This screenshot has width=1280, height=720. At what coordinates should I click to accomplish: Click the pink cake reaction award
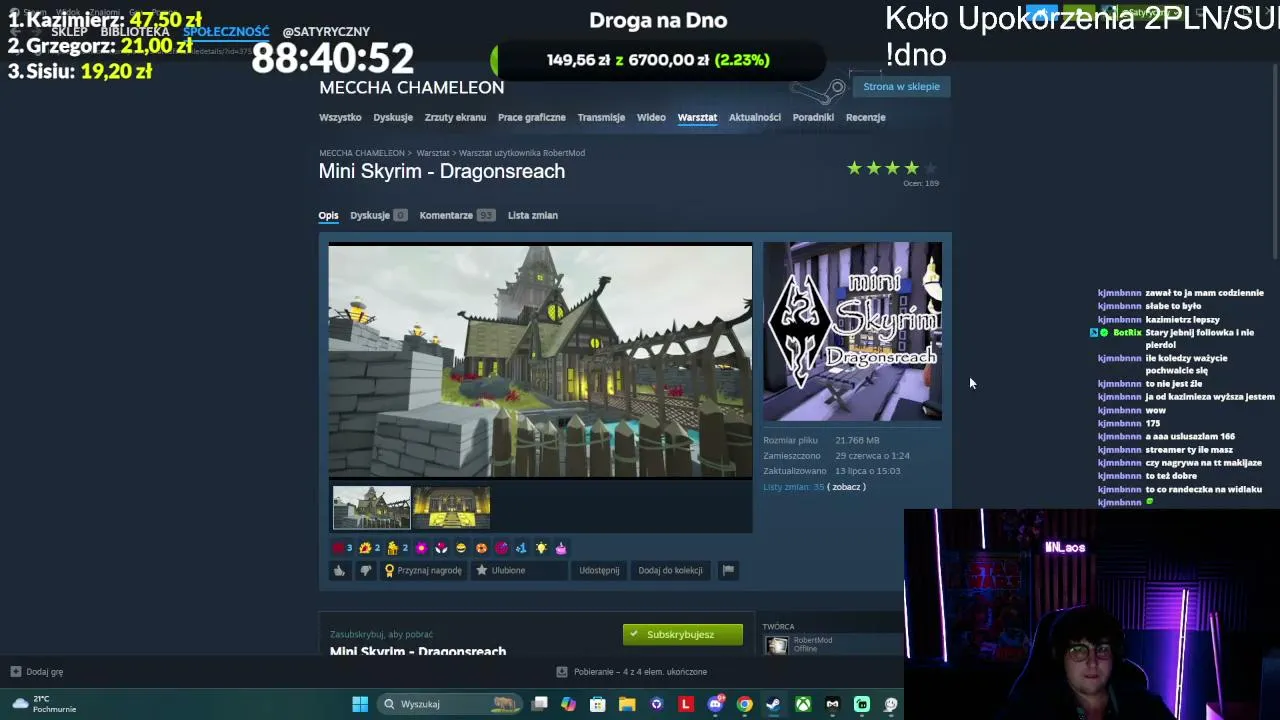pos(561,548)
